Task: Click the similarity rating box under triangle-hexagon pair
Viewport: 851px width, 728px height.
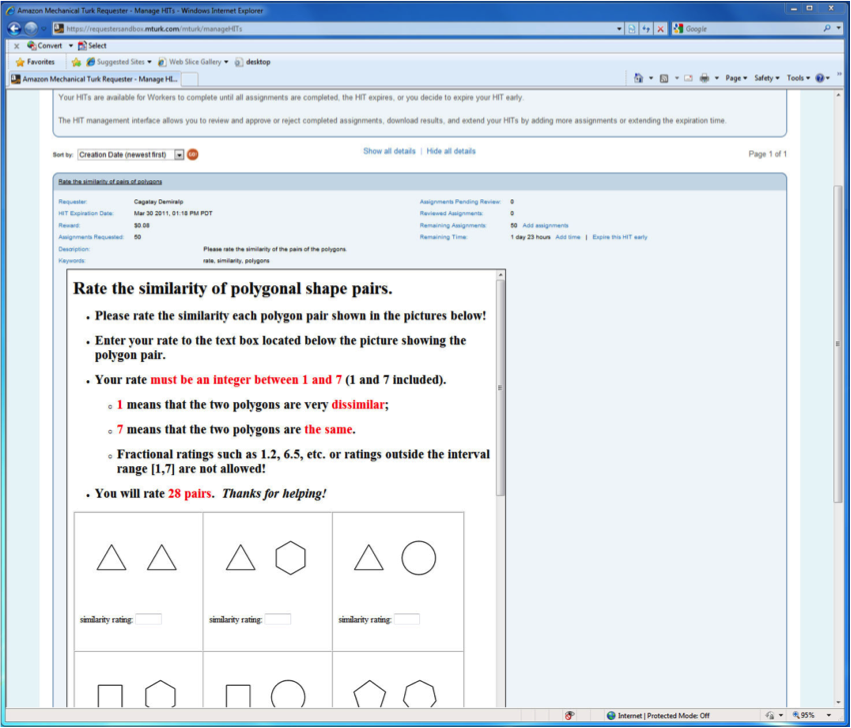Action: pyautogui.click(x=277, y=619)
